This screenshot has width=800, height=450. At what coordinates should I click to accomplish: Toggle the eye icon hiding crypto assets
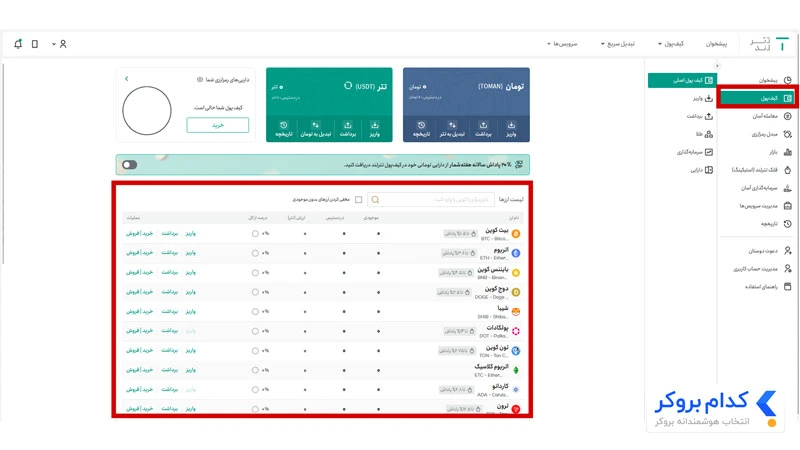(200, 80)
